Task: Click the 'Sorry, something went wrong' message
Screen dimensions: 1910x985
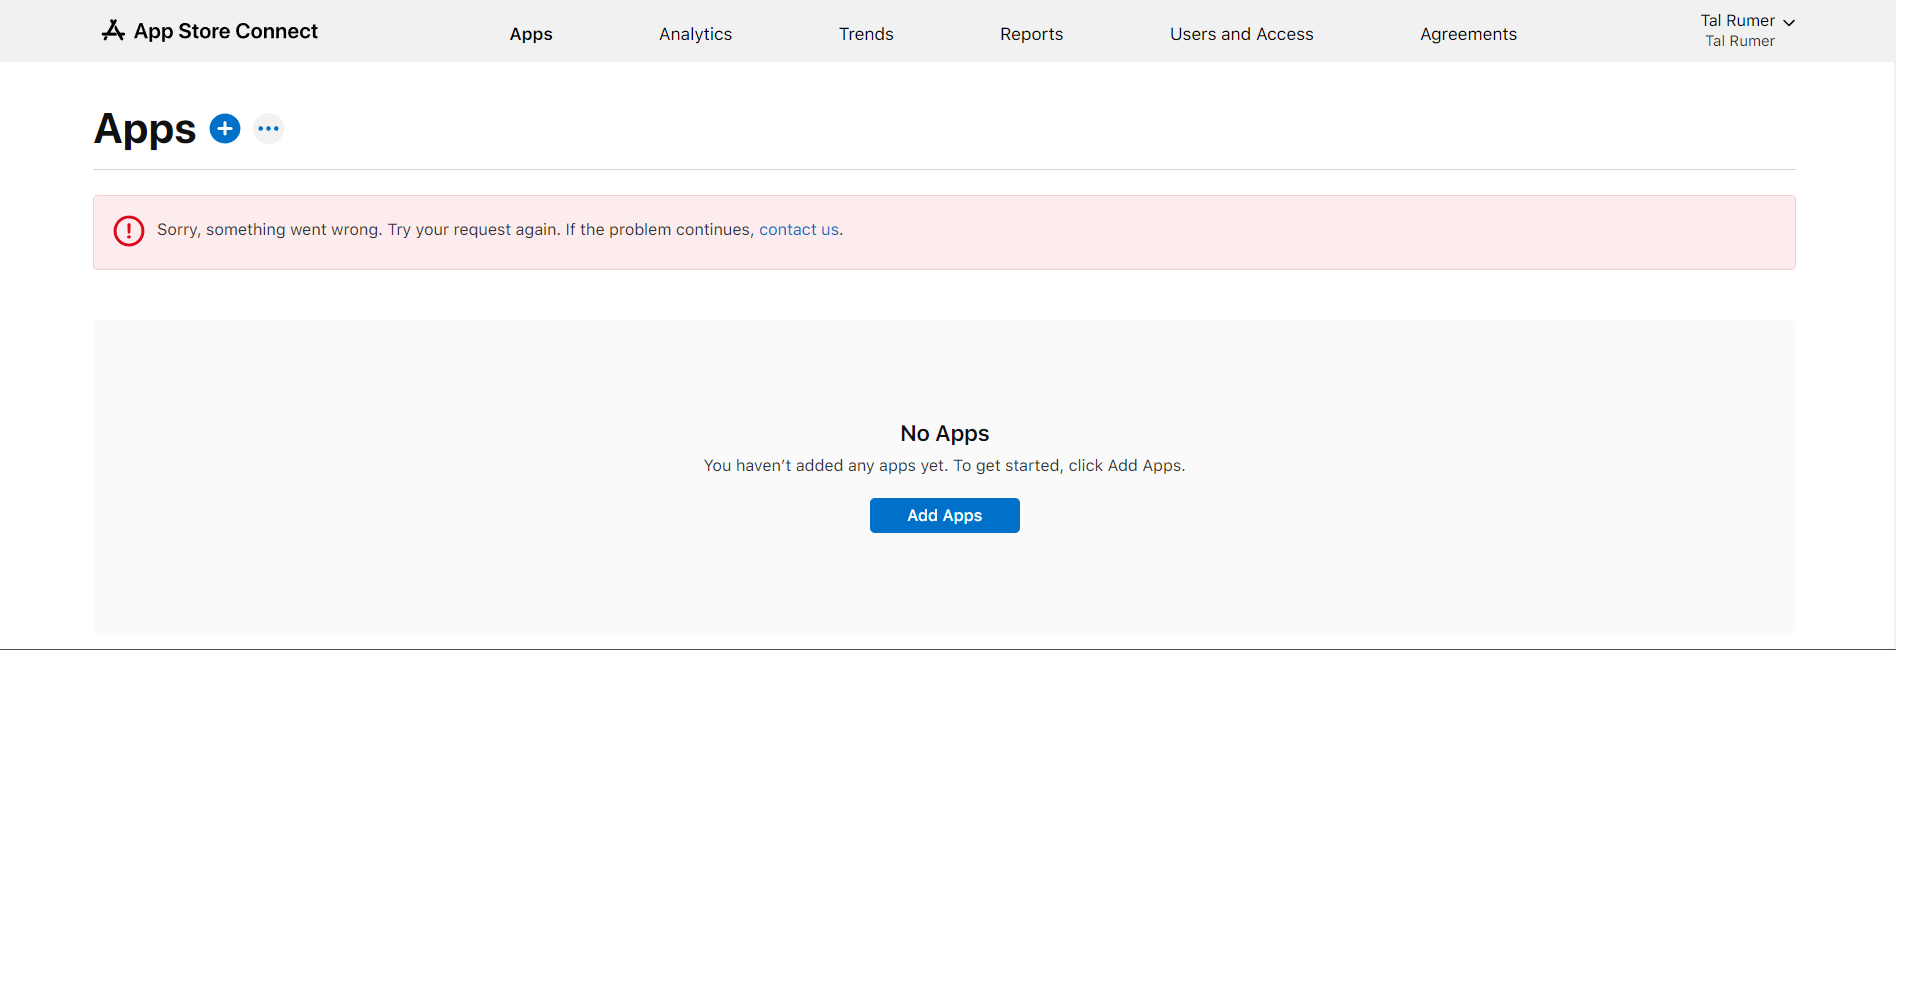Action: 455,230
